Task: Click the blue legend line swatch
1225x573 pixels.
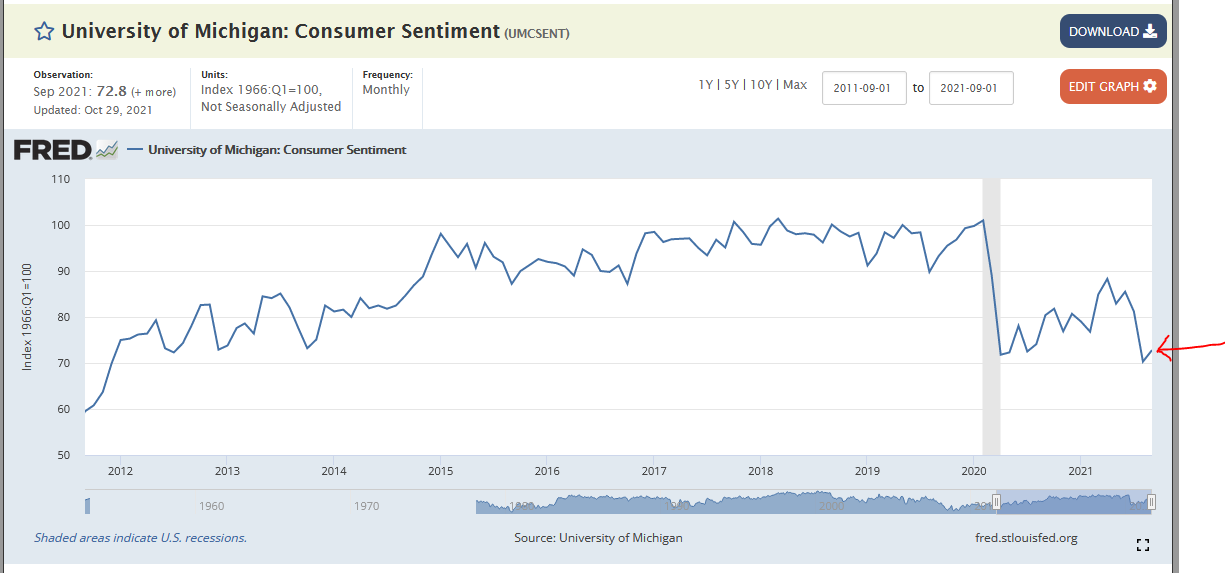Action: (134, 150)
